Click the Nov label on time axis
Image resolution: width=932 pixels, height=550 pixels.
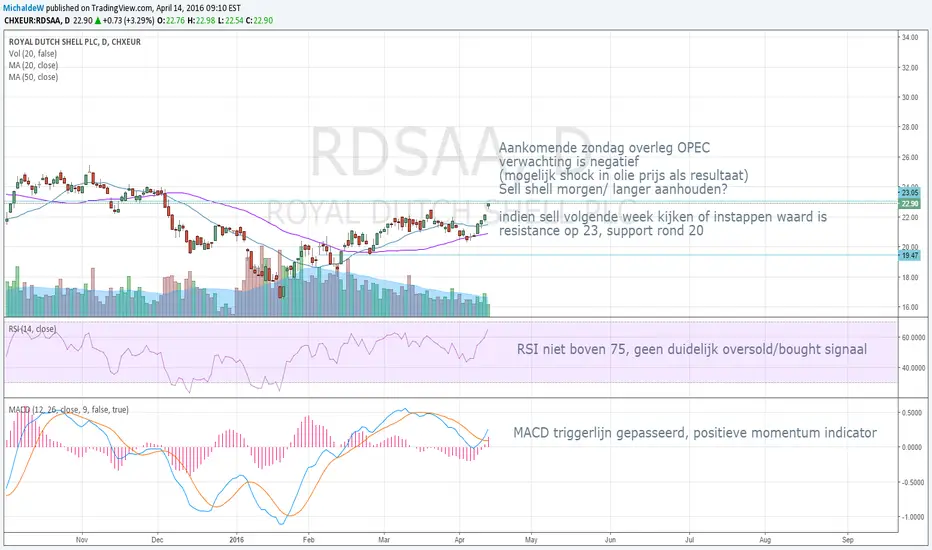click(x=82, y=540)
